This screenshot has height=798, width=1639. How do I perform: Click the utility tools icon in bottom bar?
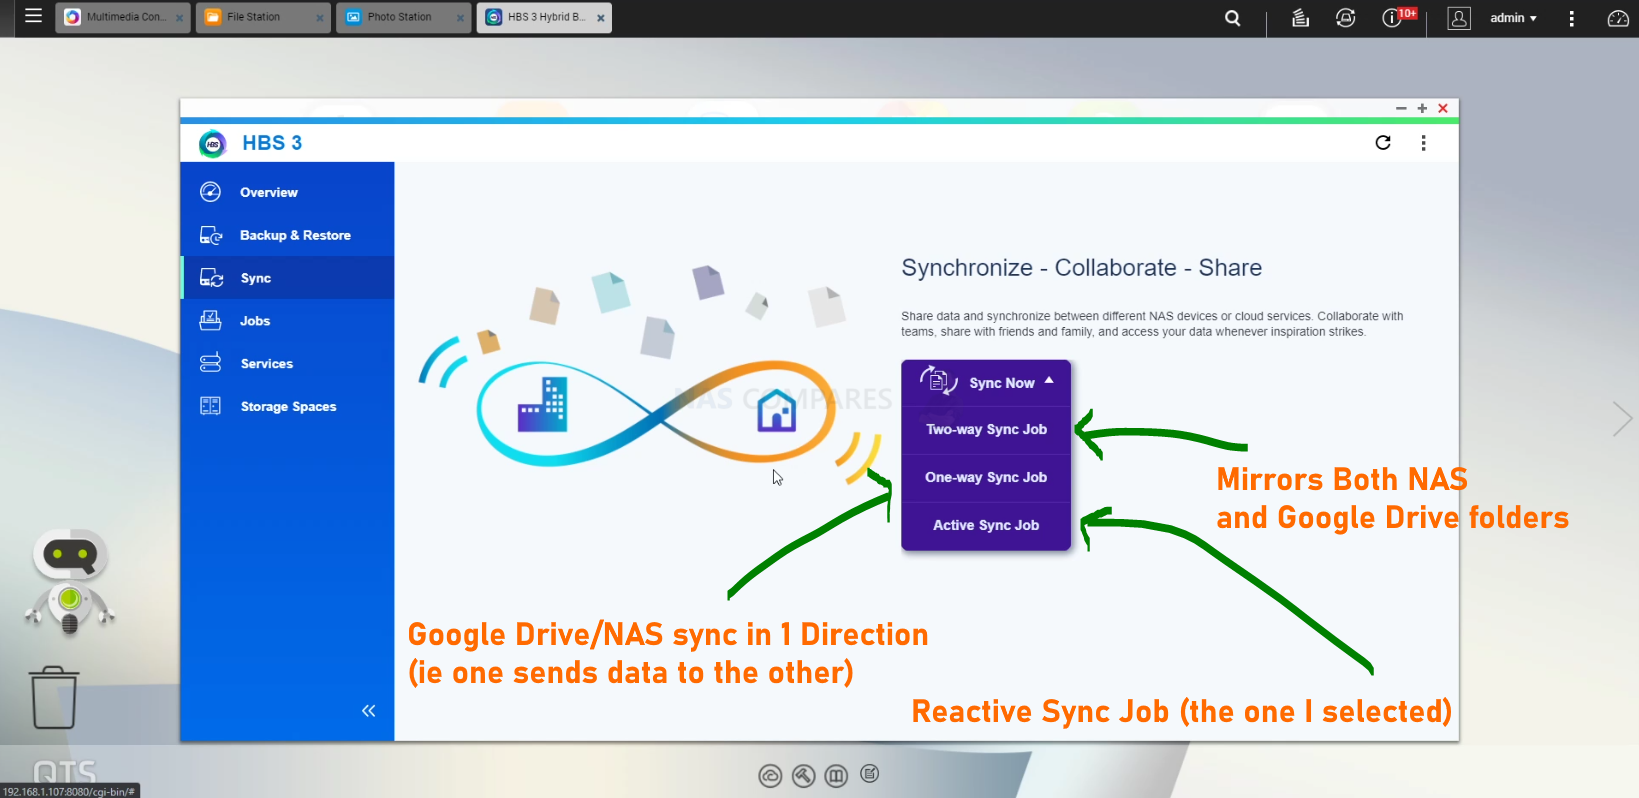tap(803, 776)
